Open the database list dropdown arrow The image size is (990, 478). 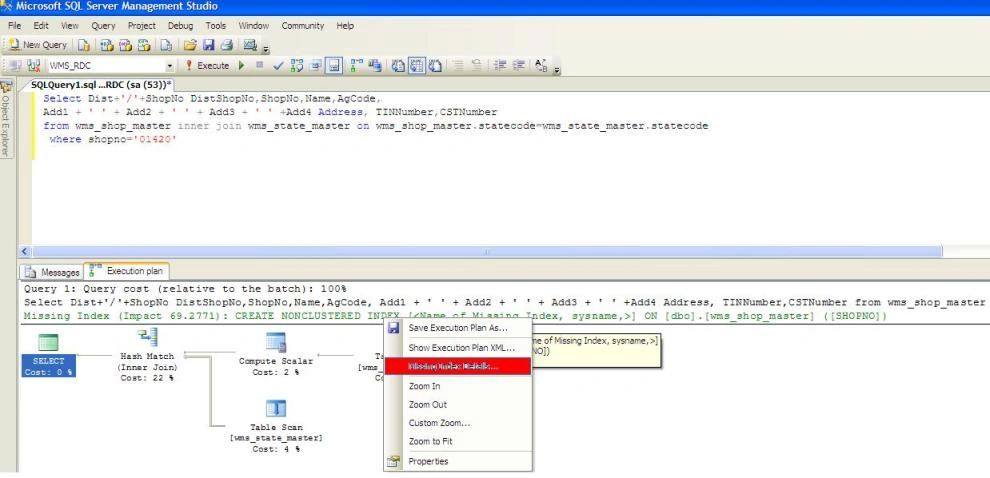pyautogui.click(x=170, y=66)
